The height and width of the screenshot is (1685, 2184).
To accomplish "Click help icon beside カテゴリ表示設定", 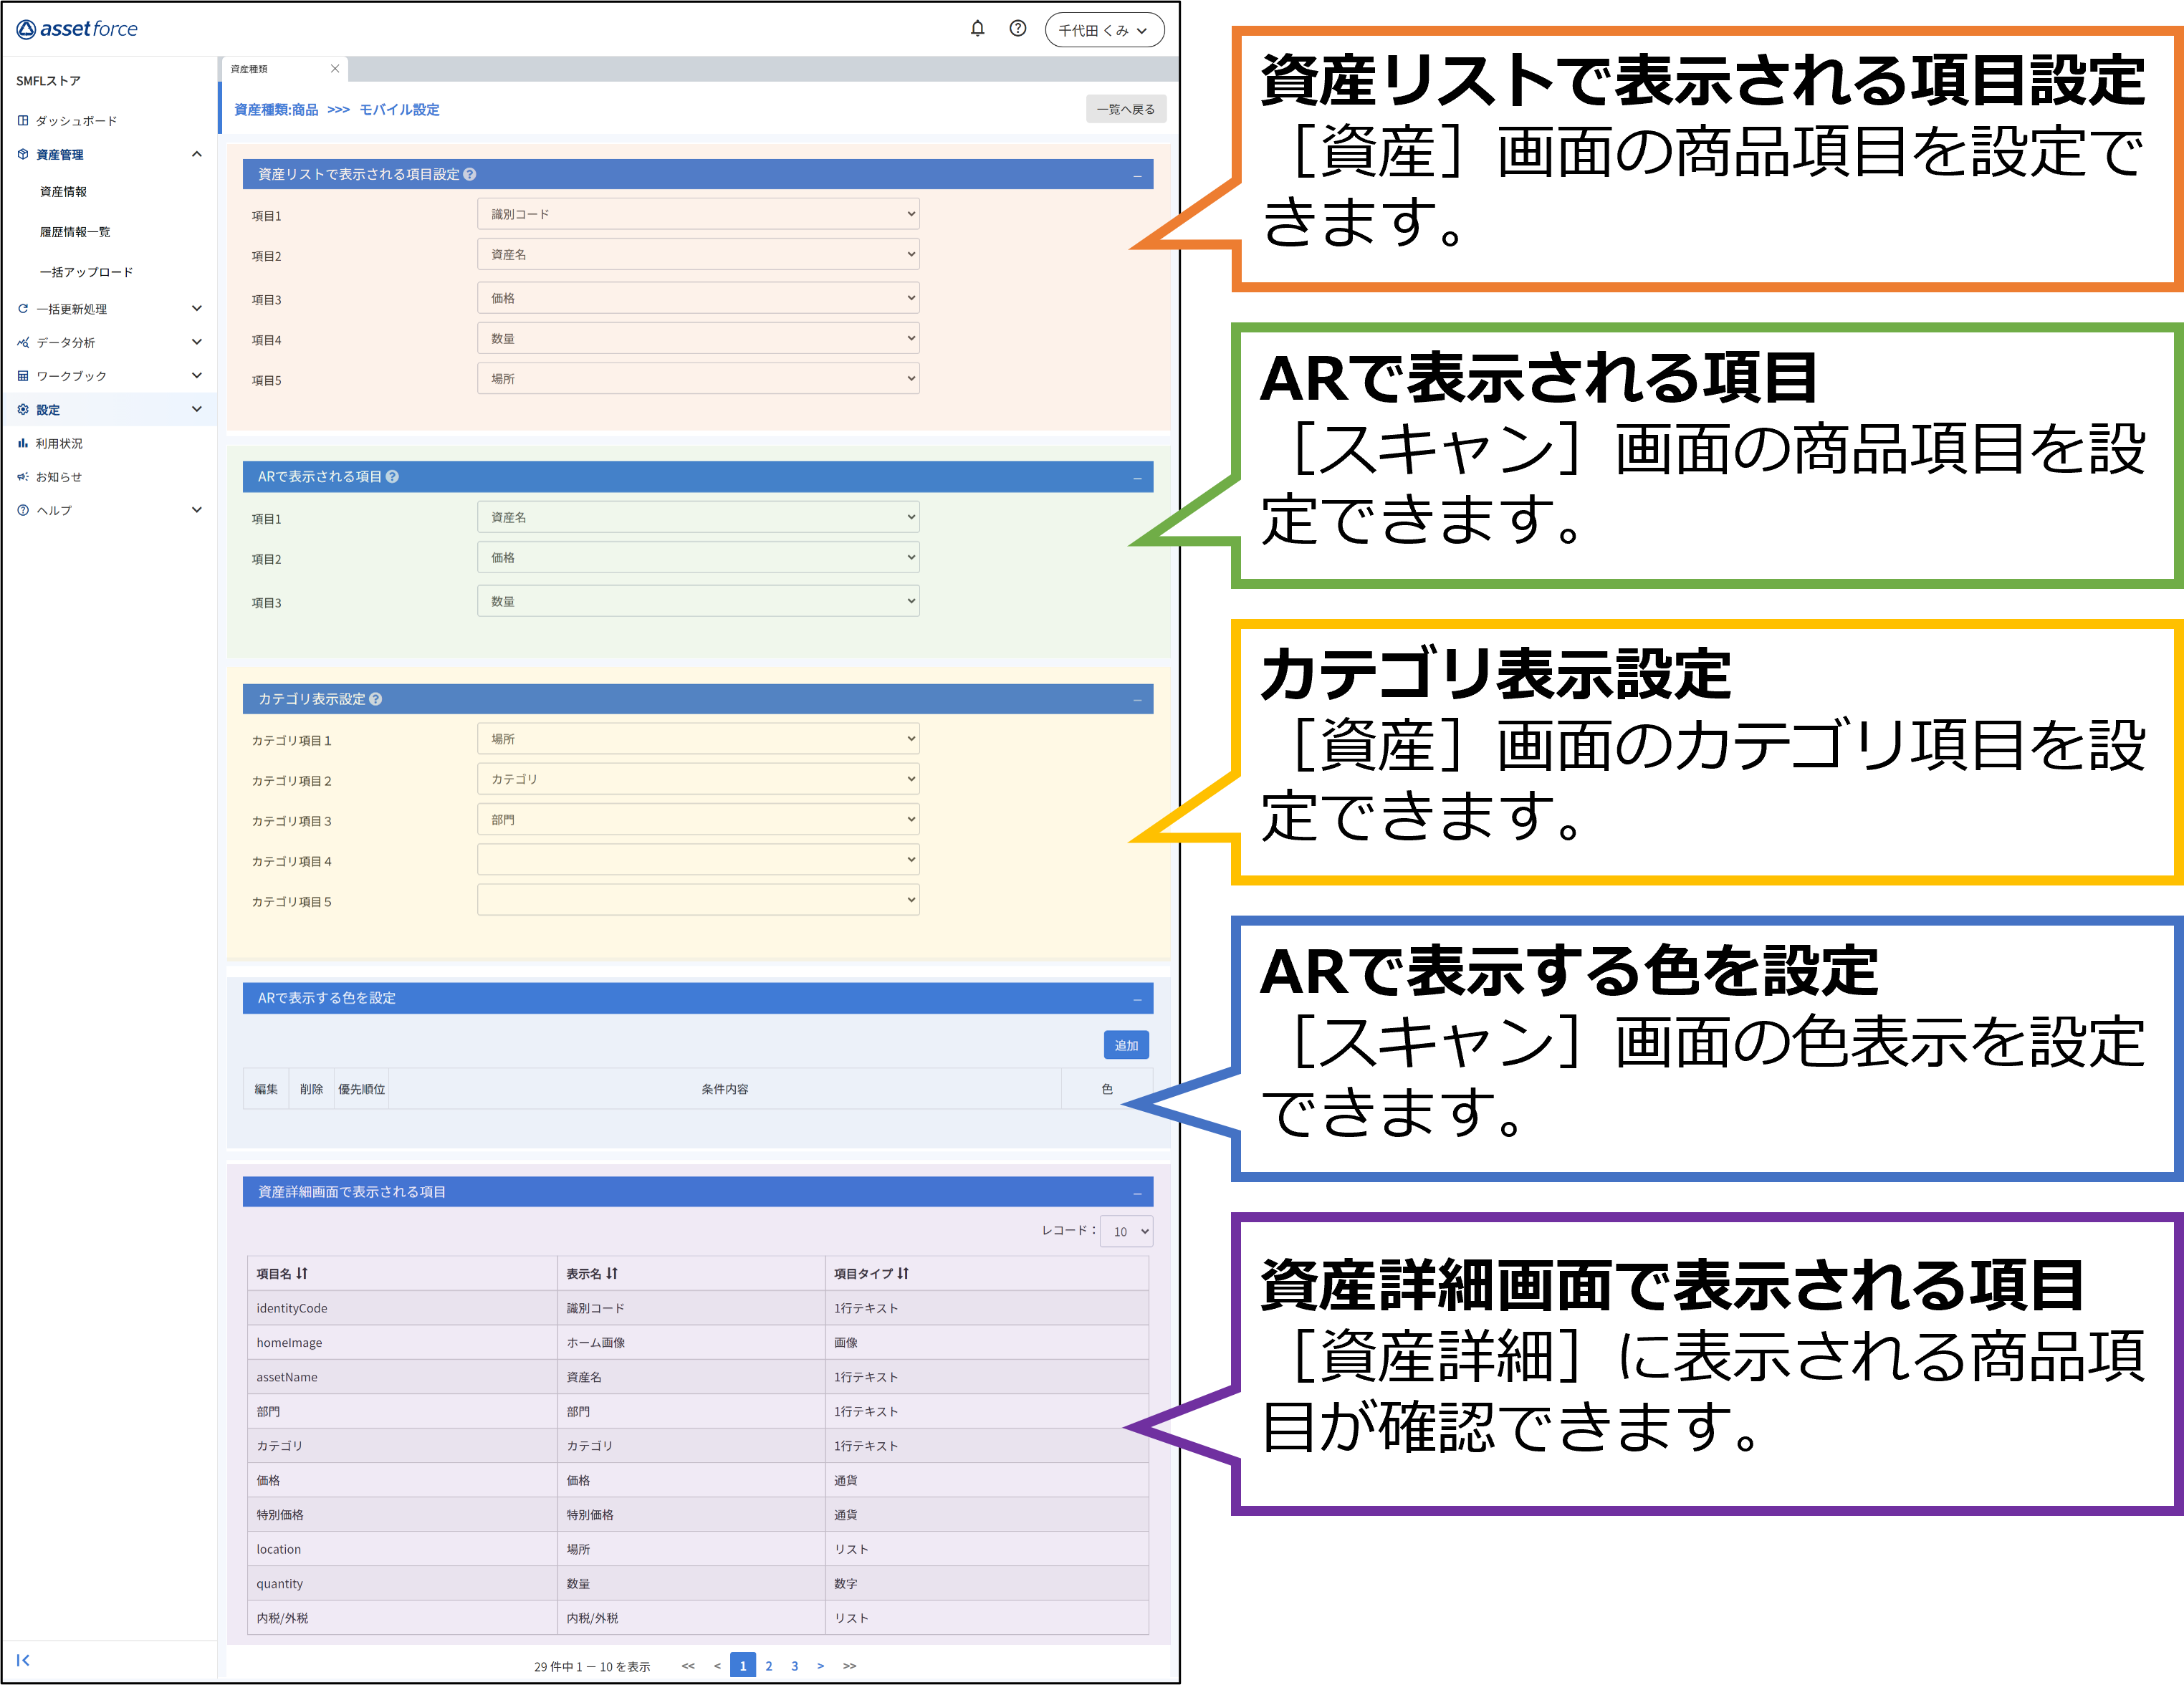I will pyautogui.click(x=376, y=699).
